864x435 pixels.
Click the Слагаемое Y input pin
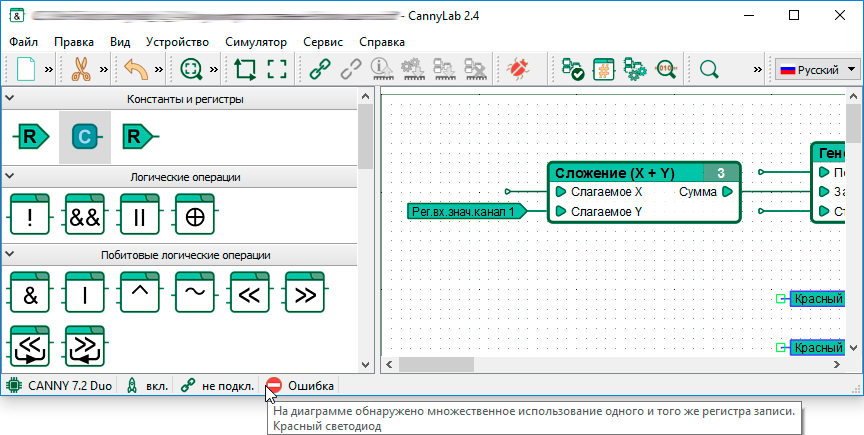561,211
